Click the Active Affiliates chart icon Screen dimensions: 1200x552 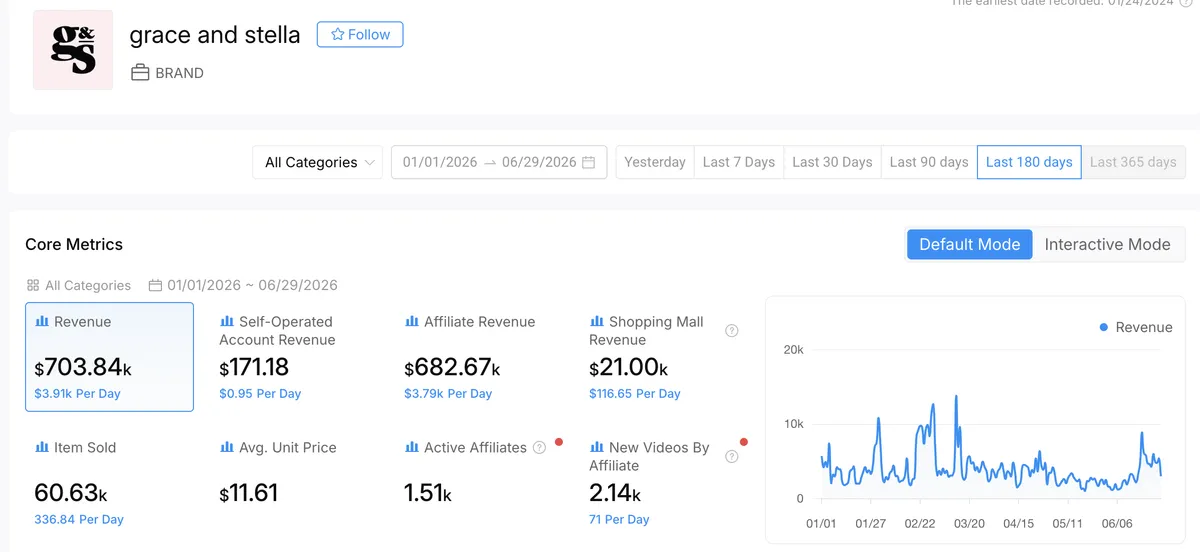(x=411, y=448)
